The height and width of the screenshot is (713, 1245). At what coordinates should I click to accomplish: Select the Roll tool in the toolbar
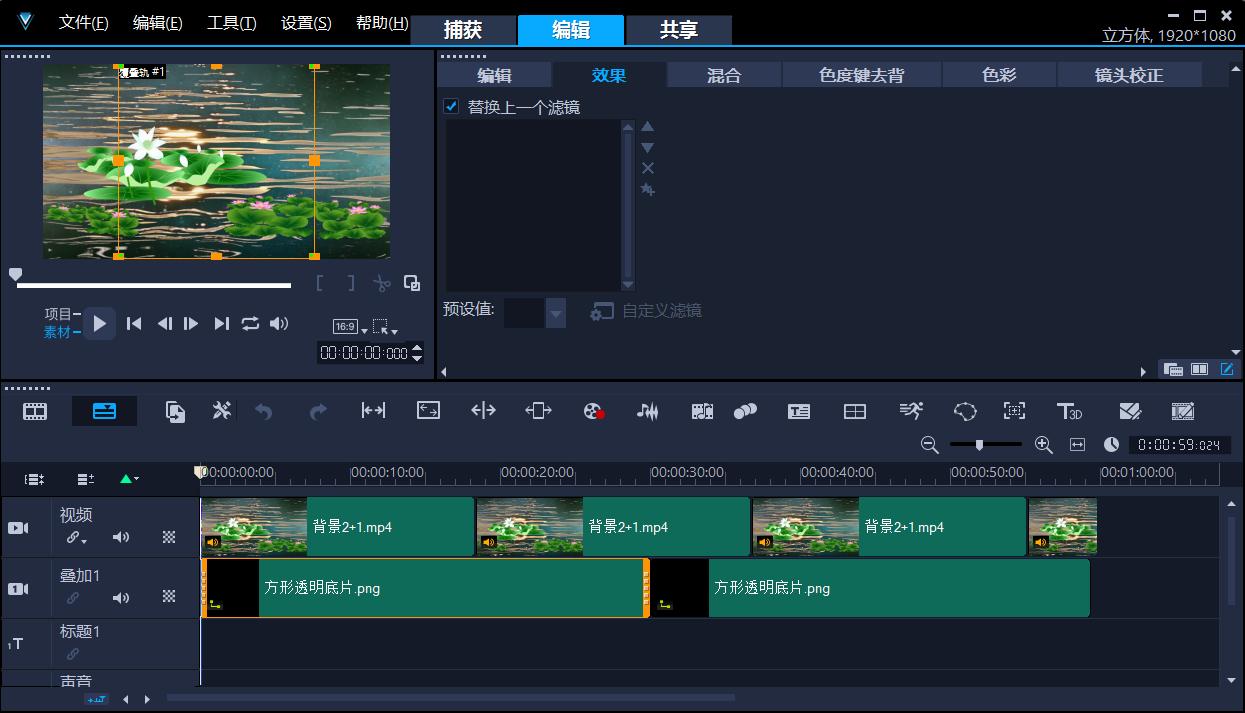483,411
